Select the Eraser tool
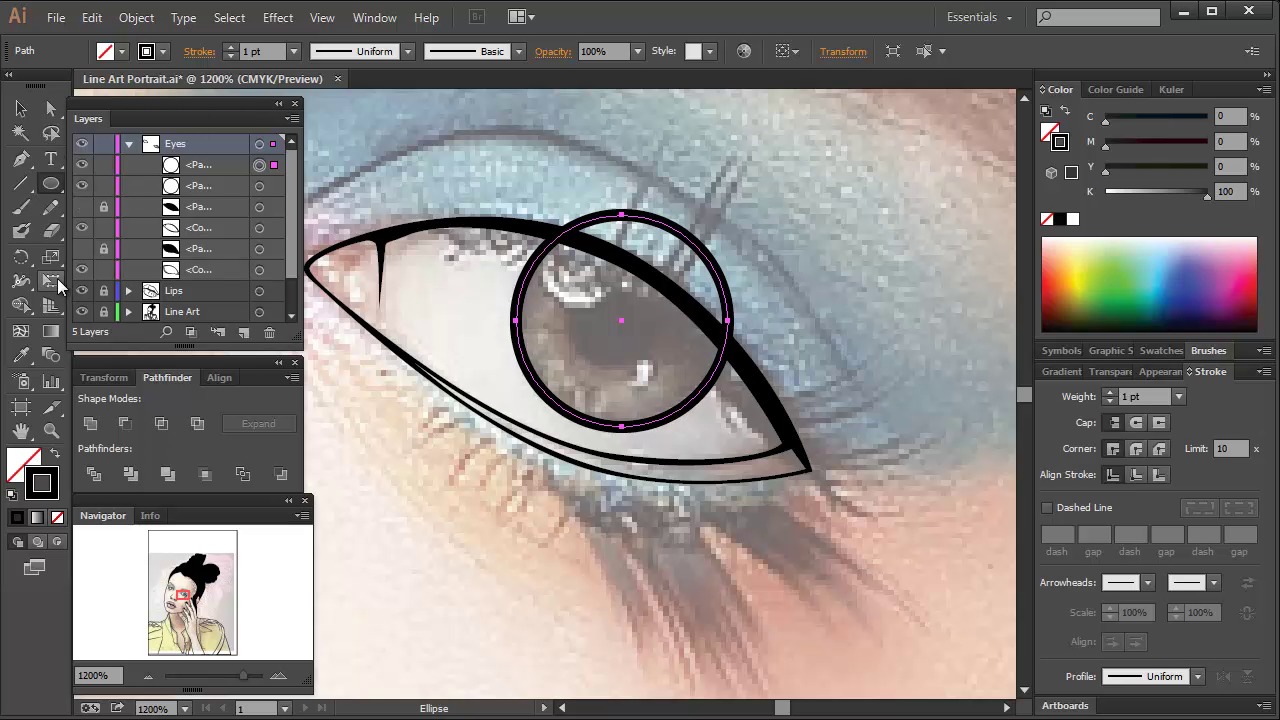Screen dimensions: 1280x720 click(51, 232)
